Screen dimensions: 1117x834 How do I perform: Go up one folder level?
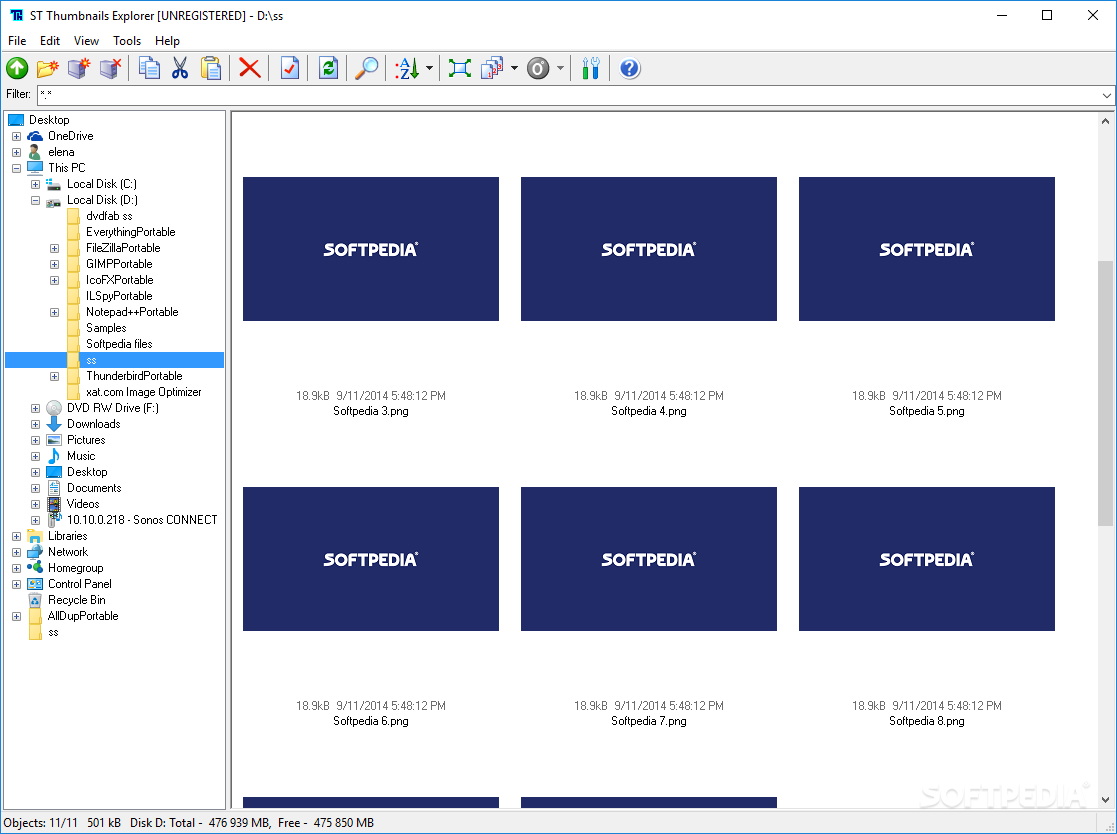(17, 68)
